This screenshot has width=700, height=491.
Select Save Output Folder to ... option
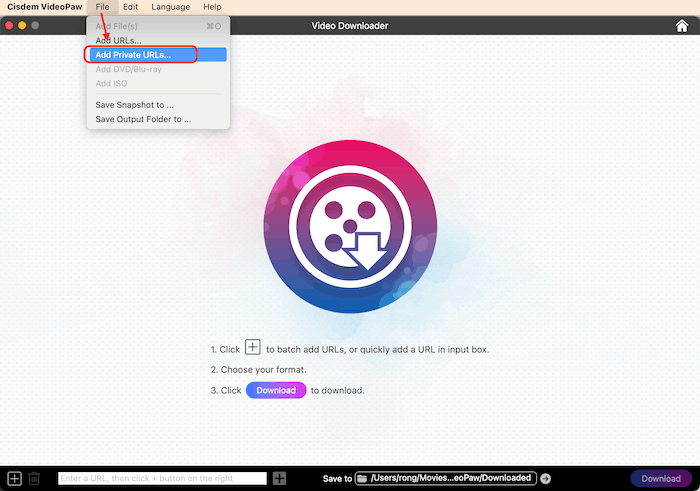tap(143, 119)
